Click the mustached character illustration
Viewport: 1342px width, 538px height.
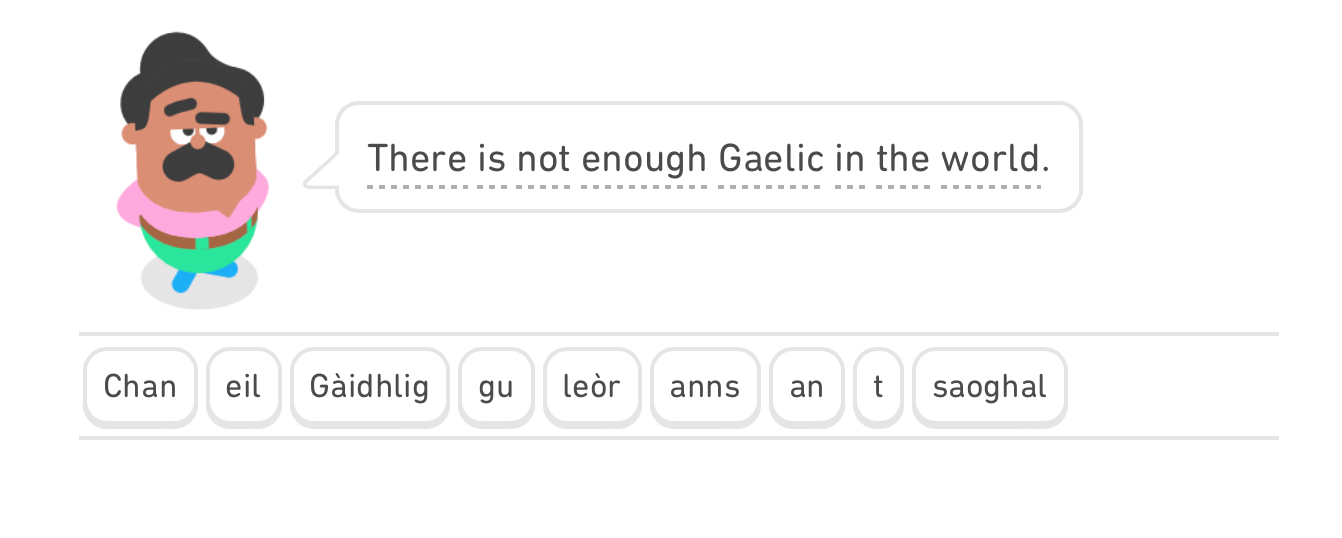(x=193, y=170)
